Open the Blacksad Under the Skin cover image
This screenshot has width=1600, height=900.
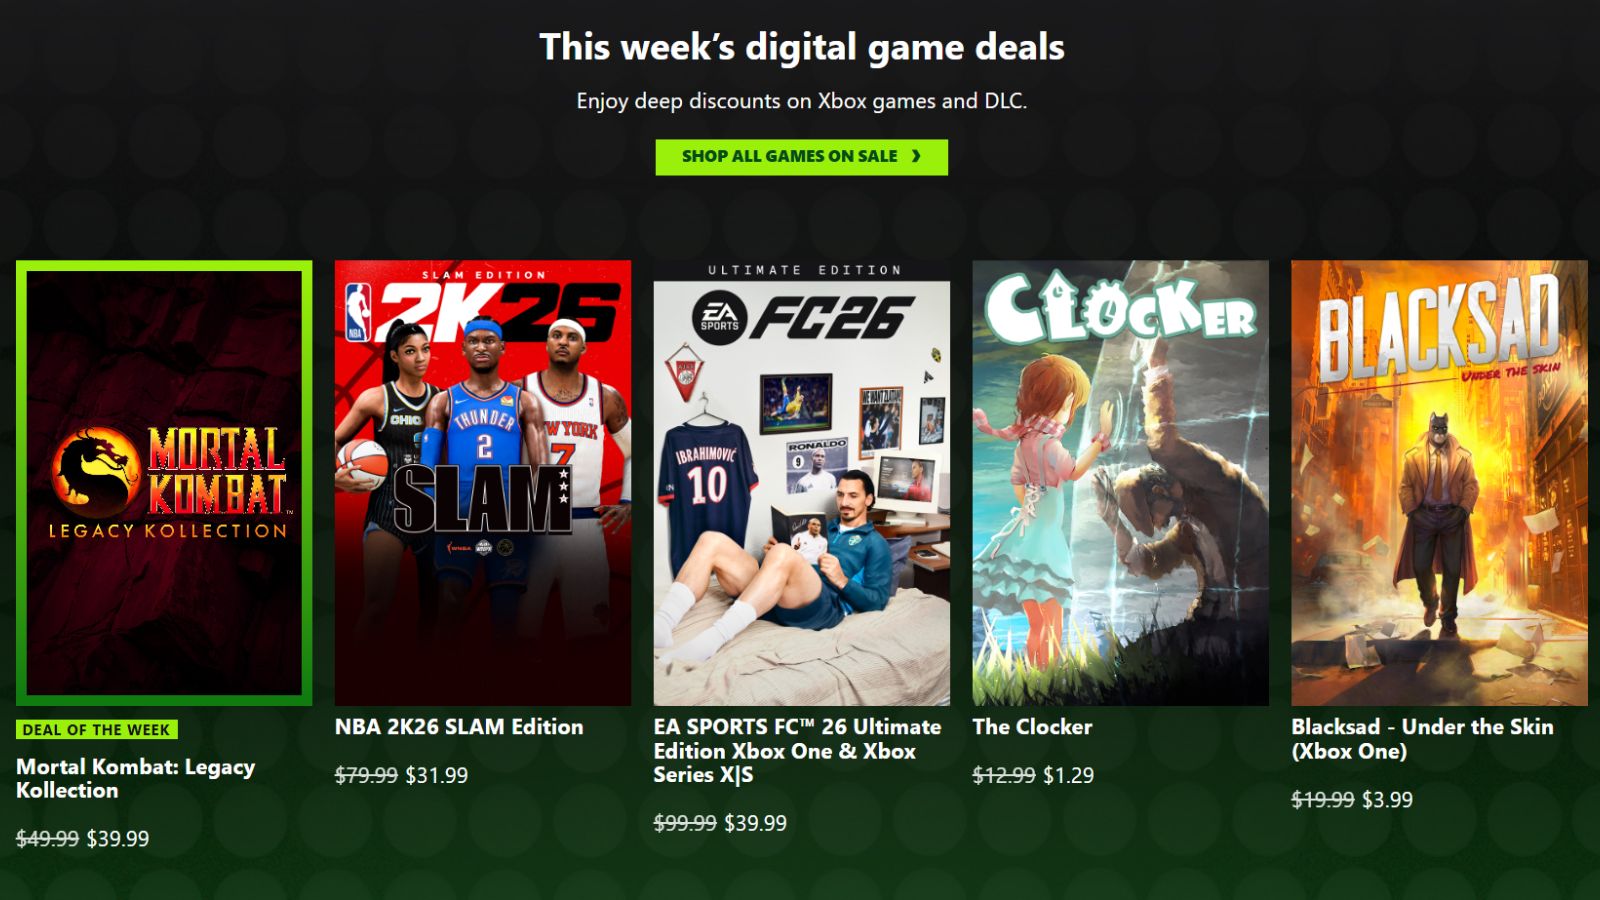click(x=1439, y=483)
